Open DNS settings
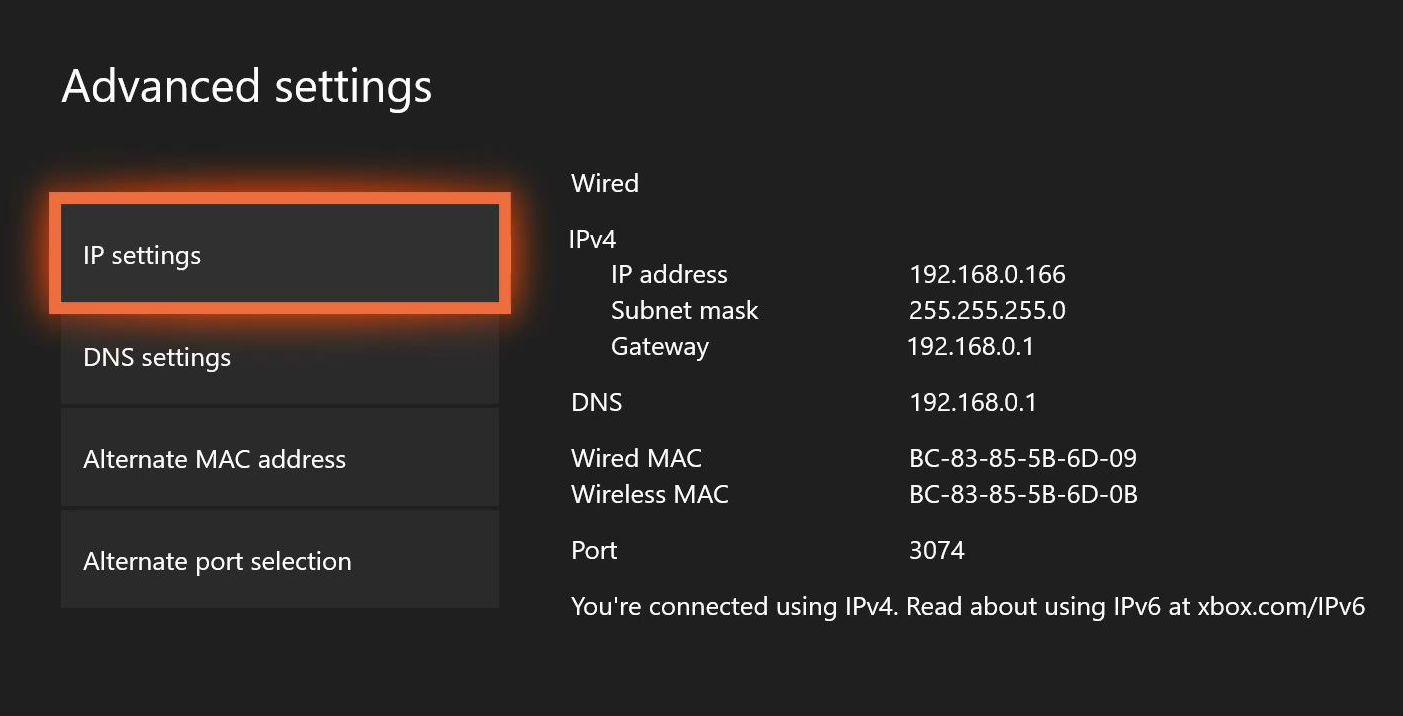The height and width of the screenshot is (716, 1403). coord(280,357)
